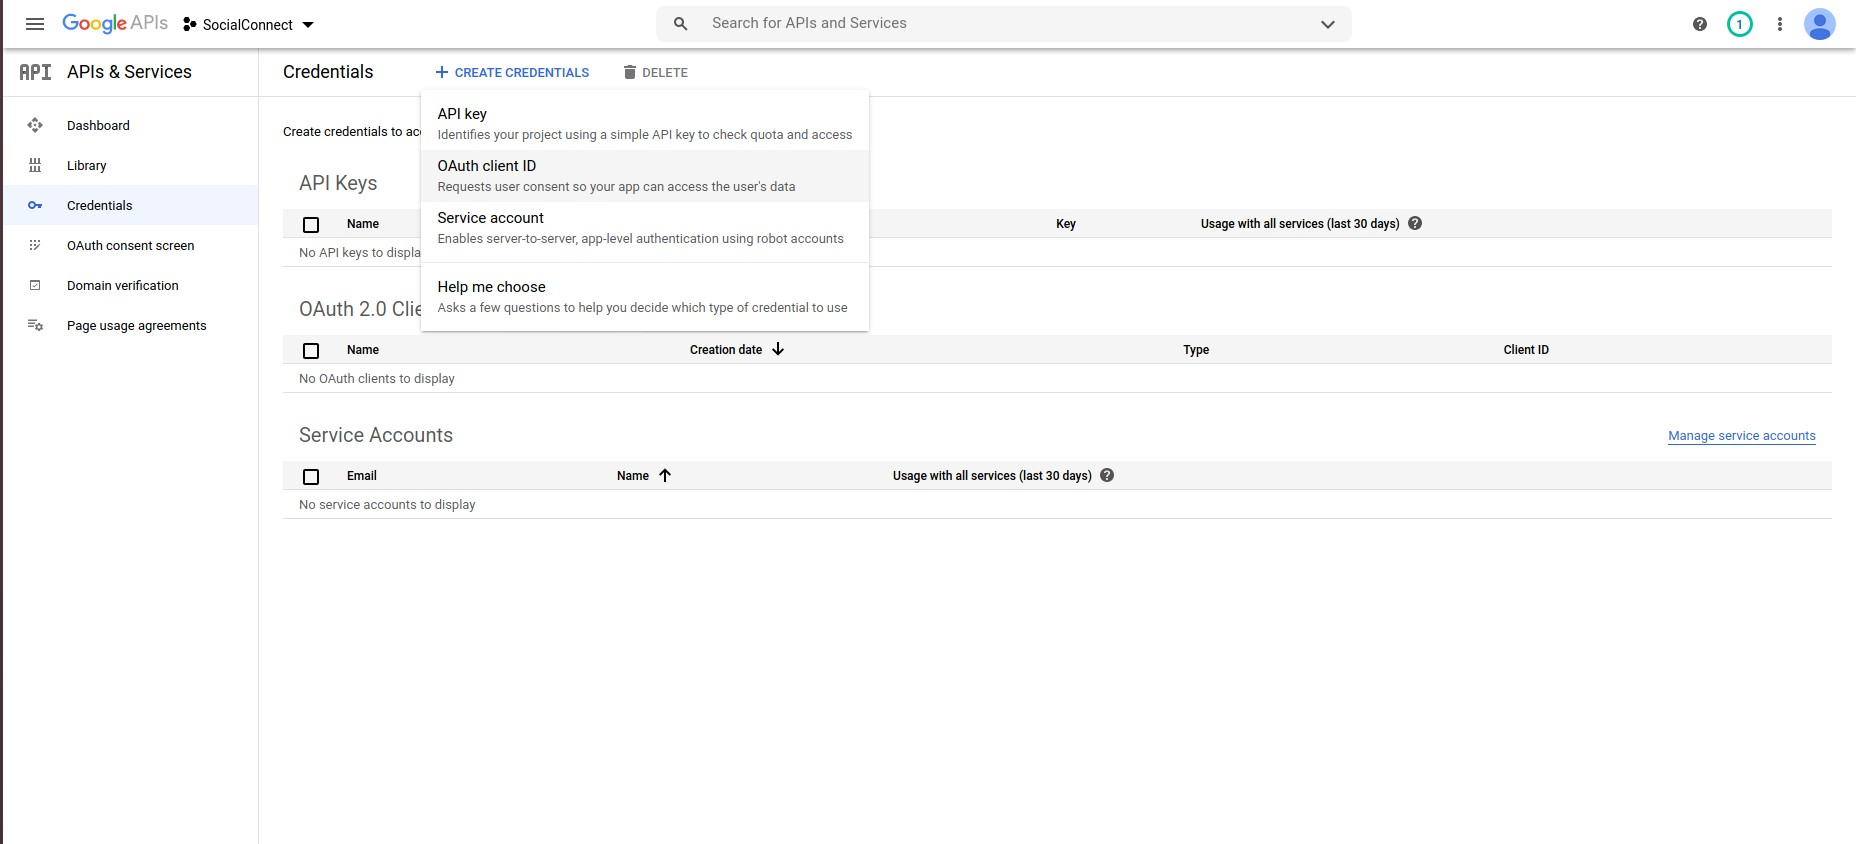Choose the Help me choose option

pyautogui.click(x=645, y=297)
